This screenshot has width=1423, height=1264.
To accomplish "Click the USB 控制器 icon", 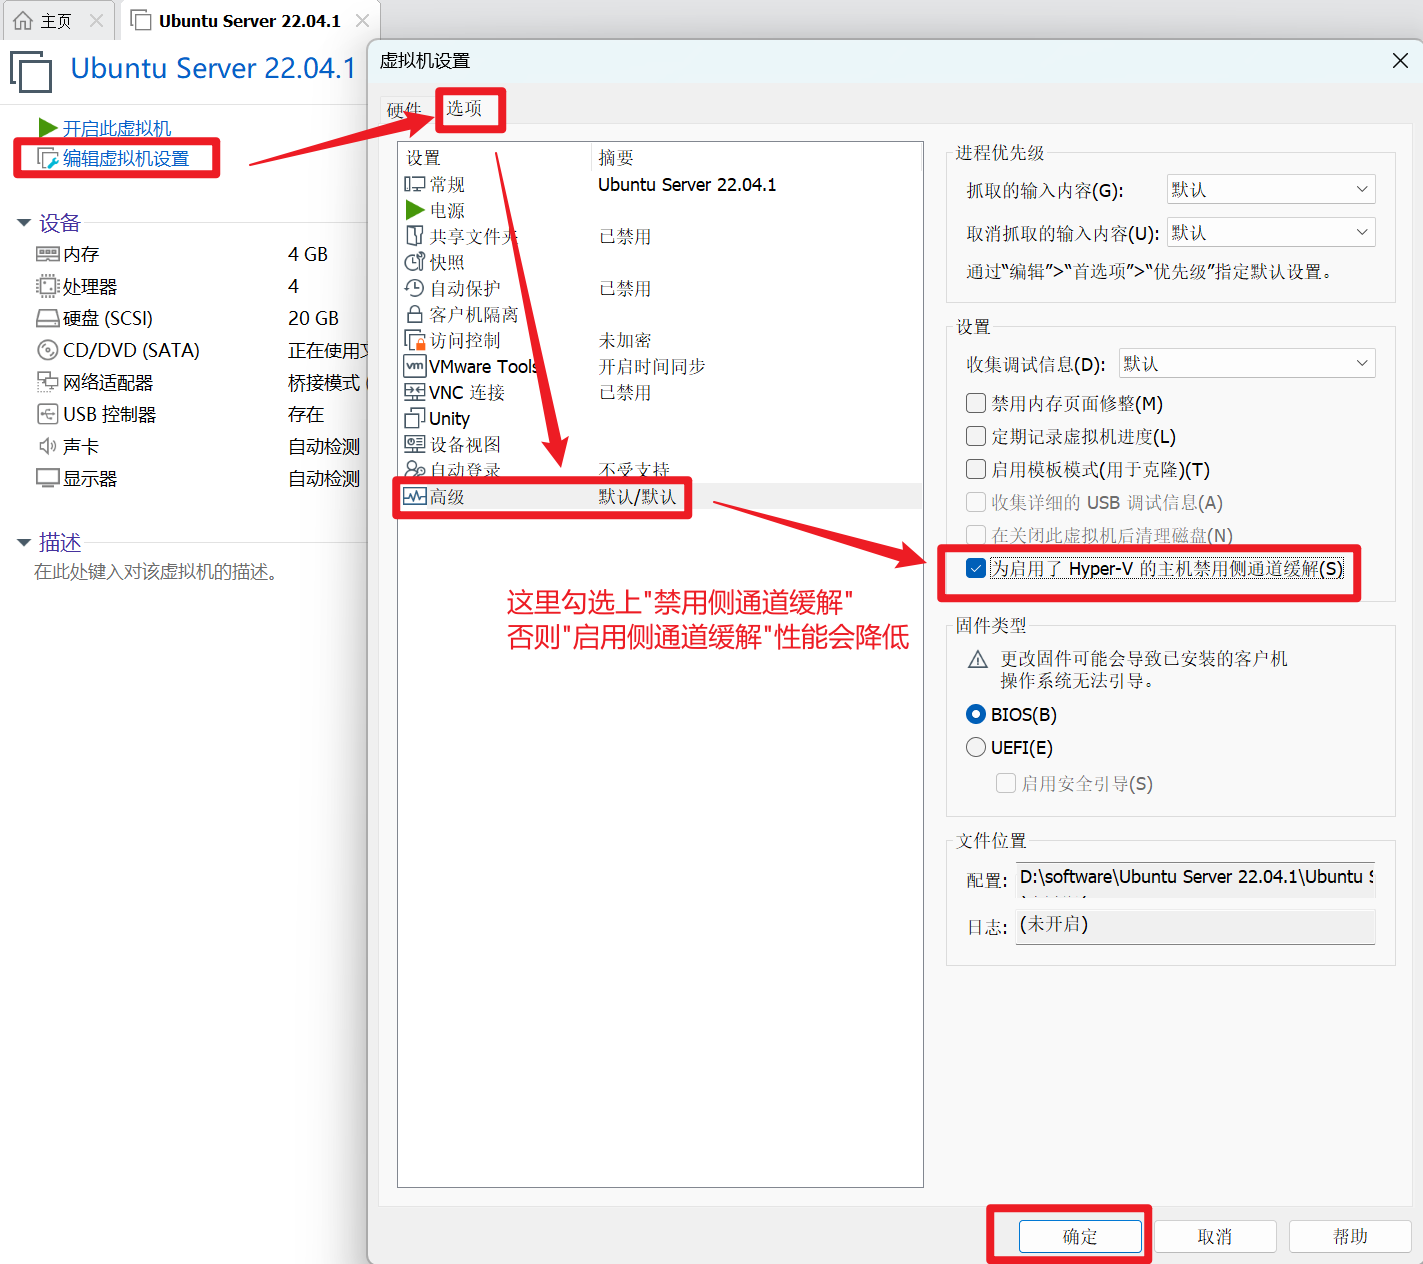I will click(x=48, y=414).
